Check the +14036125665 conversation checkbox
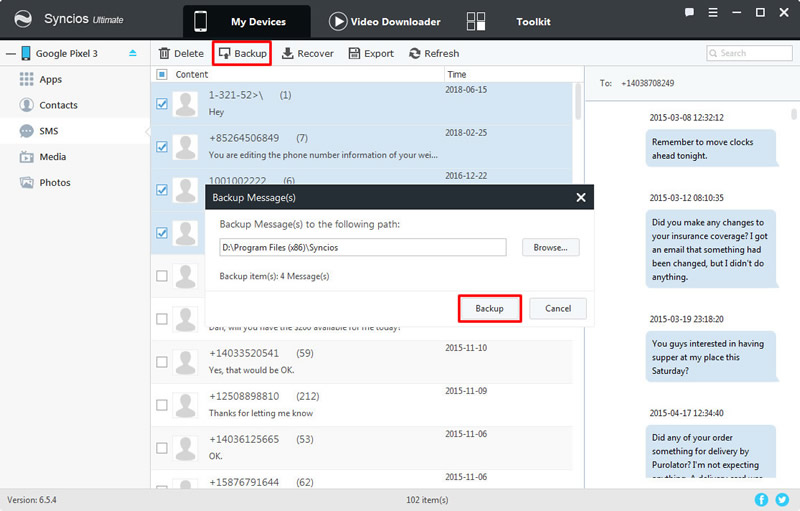Screen dimensions: 800x511 [162, 448]
